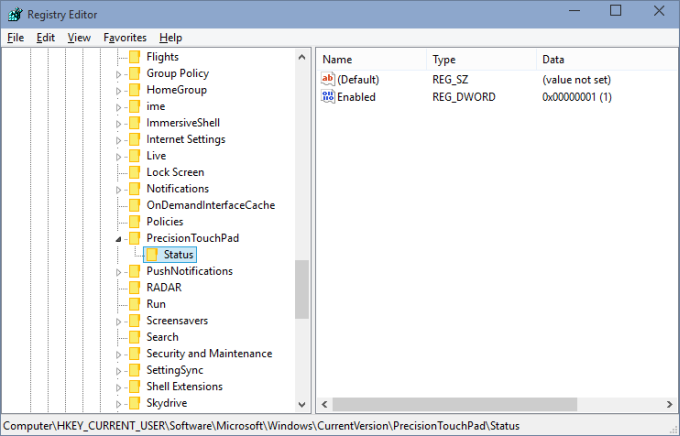Screen dimensions: 680x436
Task: Click the tree pane vertical scrollbar thumb
Action: point(302,288)
